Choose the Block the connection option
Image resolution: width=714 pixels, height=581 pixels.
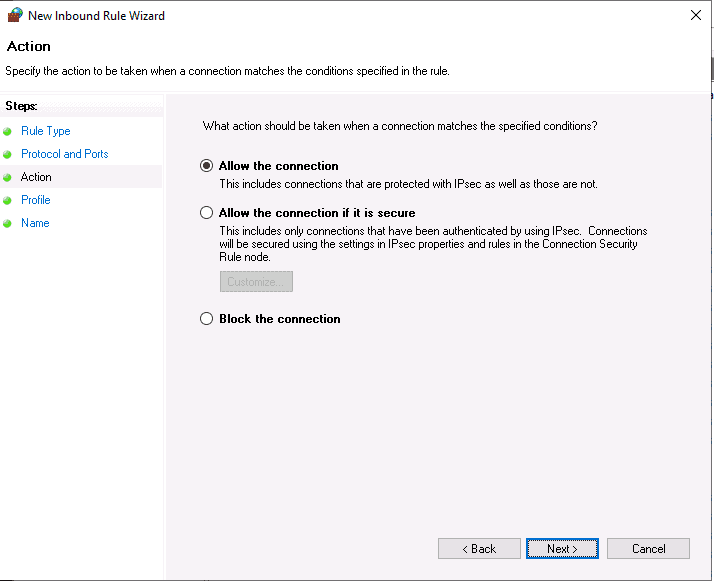point(206,318)
